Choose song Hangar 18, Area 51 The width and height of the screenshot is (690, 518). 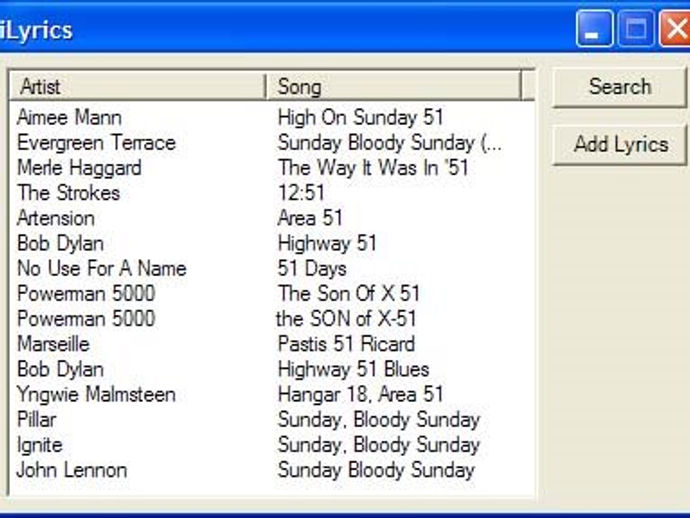coord(360,395)
